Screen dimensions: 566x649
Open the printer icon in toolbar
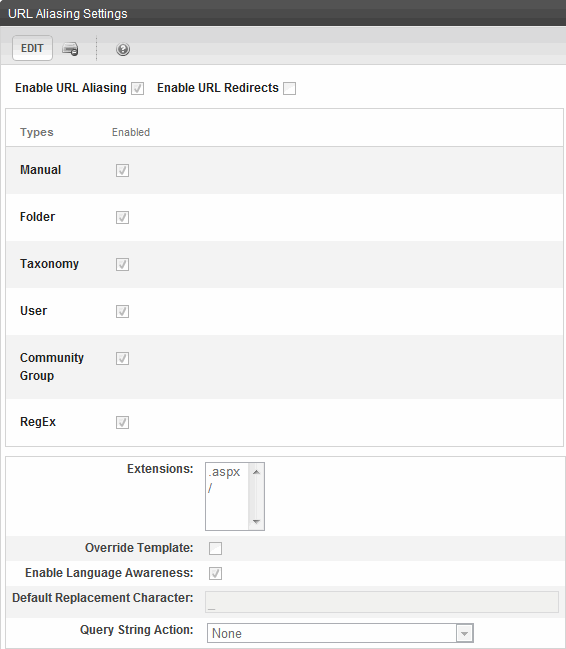pos(70,49)
